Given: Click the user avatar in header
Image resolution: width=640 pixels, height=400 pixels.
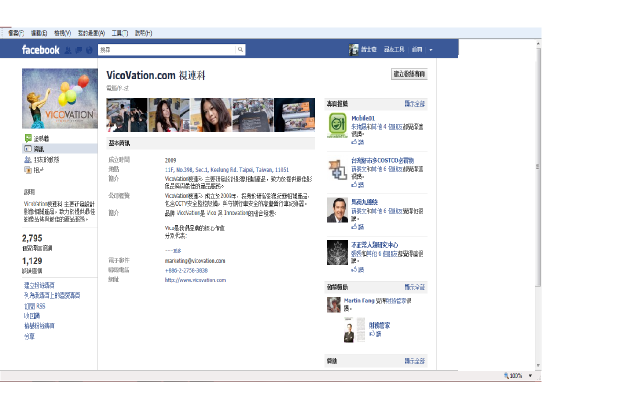Looking at the screenshot, I should click(353, 50).
